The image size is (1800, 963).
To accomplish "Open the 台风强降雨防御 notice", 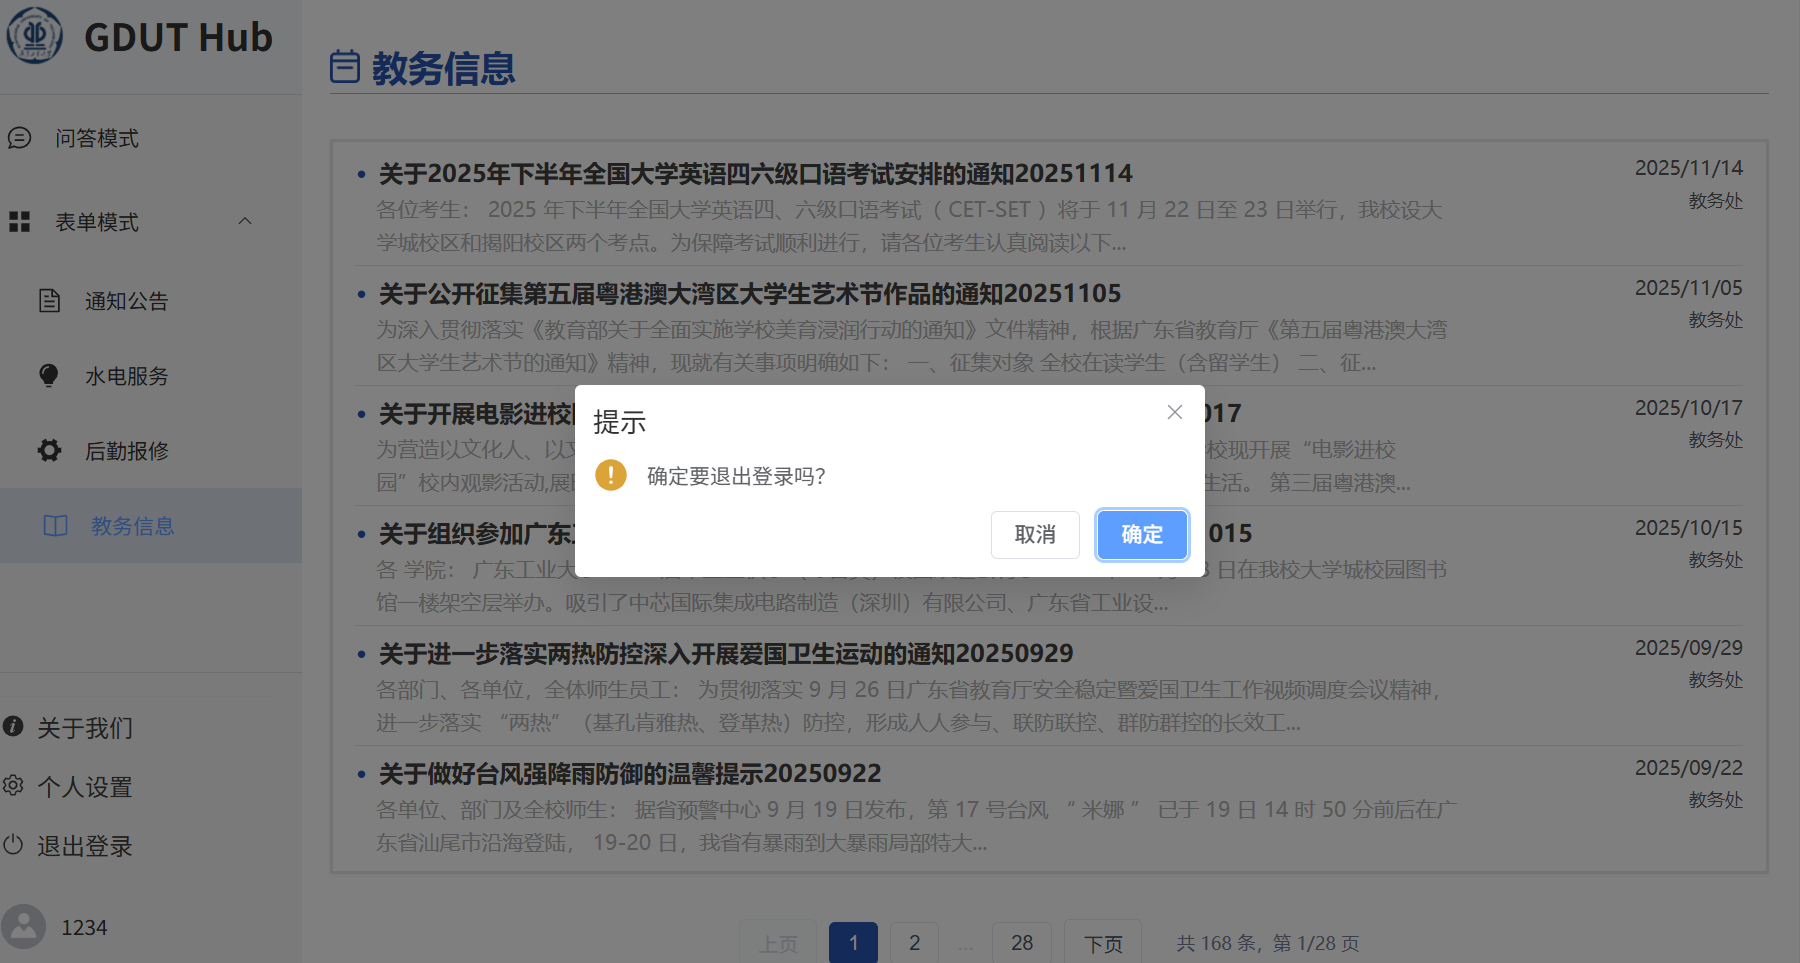I will point(630,774).
